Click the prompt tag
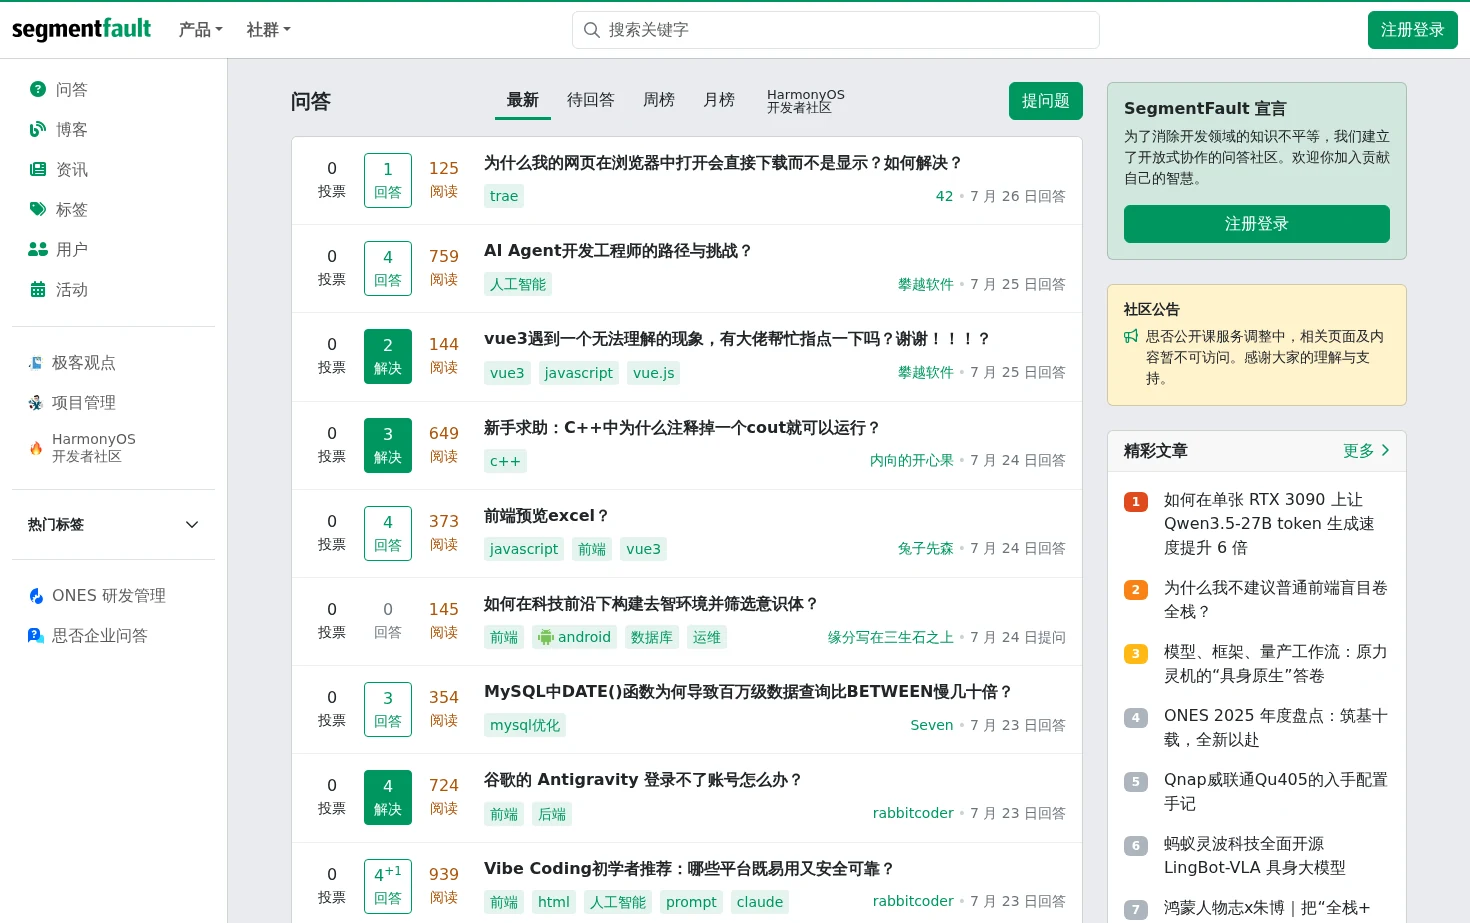The height and width of the screenshot is (923, 1470). [x=691, y=902]
